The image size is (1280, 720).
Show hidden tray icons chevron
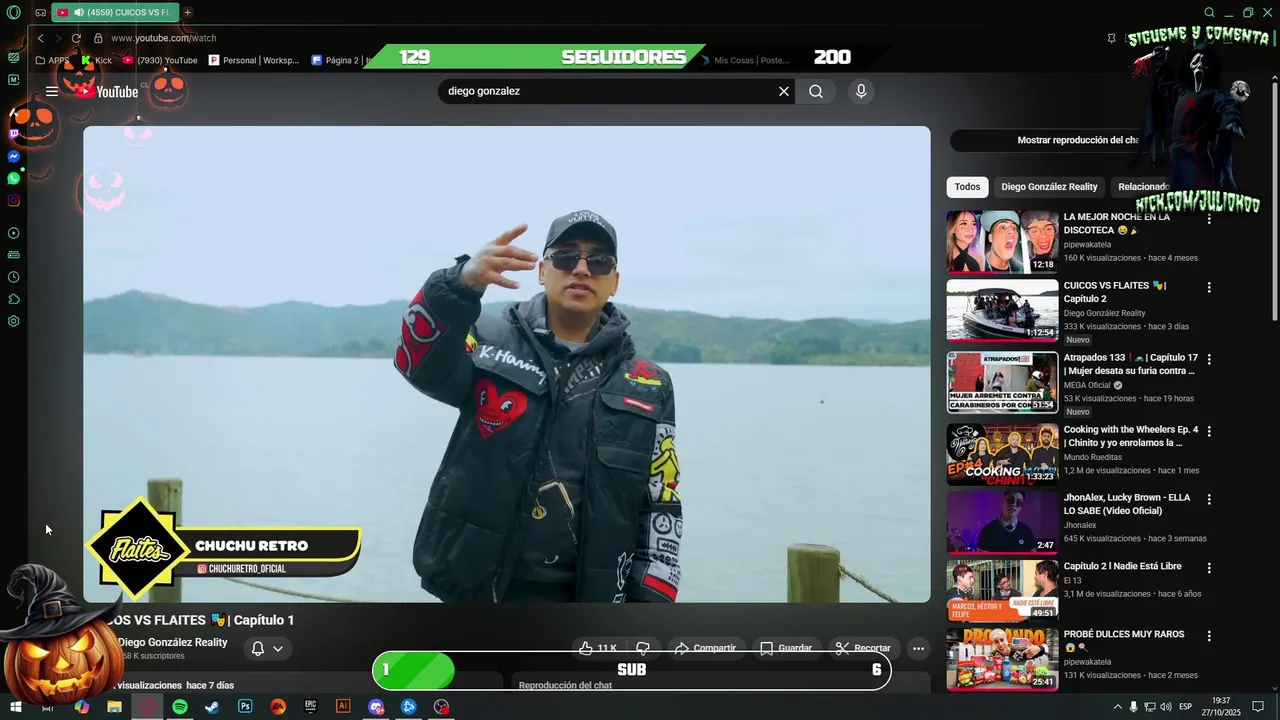coord(1117,707)
